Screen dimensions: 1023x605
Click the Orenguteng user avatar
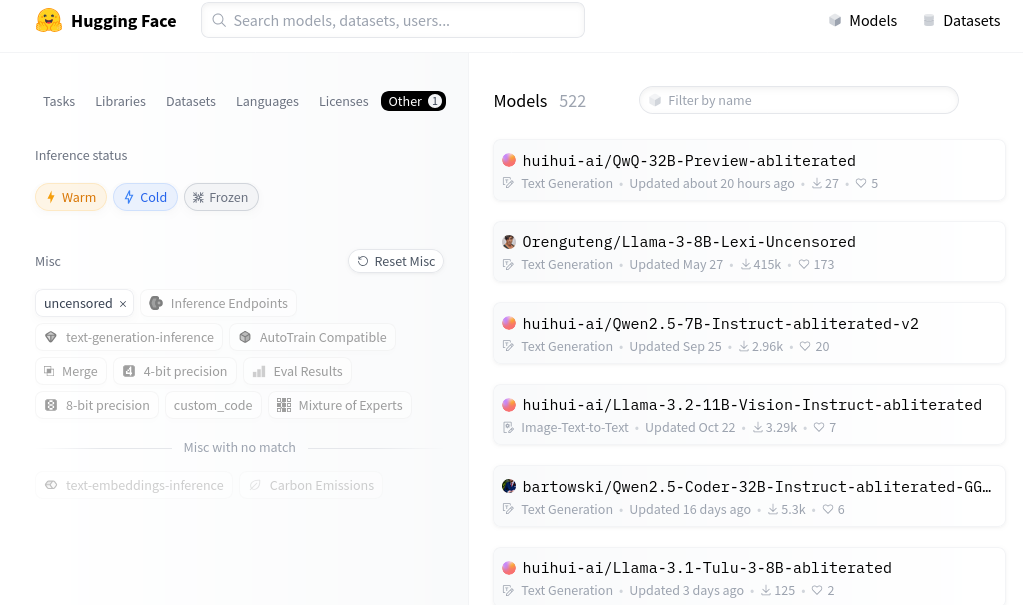509,242
